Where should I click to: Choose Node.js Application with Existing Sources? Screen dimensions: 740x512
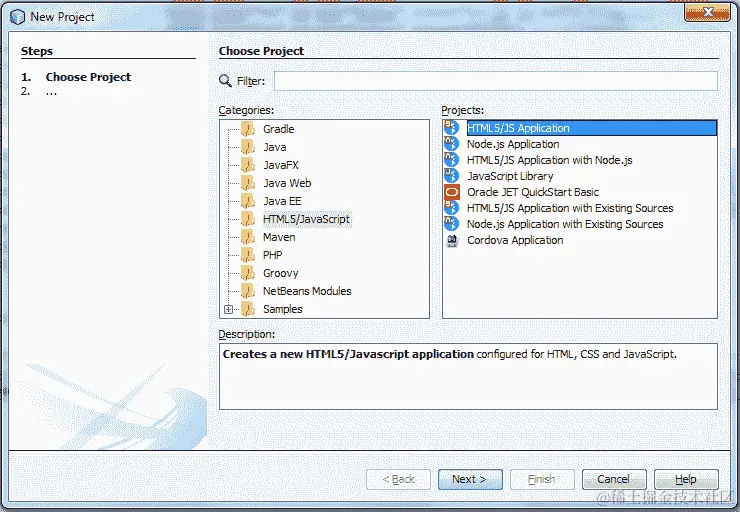(x=565, y=224)
